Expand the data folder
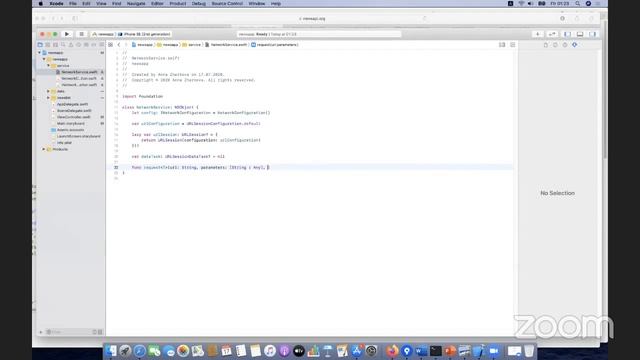The image size is (640, 360). 49,91
